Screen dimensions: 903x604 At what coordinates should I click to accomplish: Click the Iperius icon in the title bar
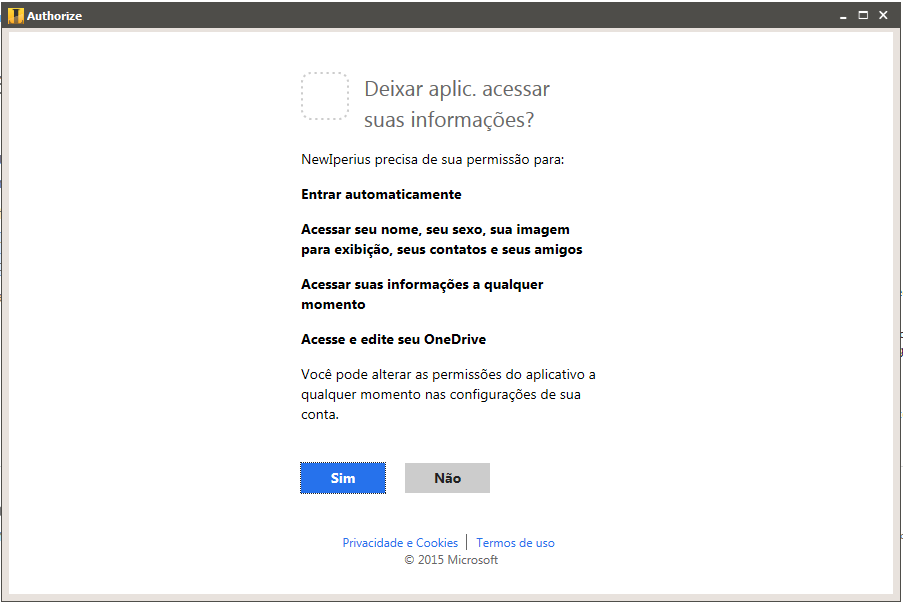pyautogui.click(x=16, y=16)
